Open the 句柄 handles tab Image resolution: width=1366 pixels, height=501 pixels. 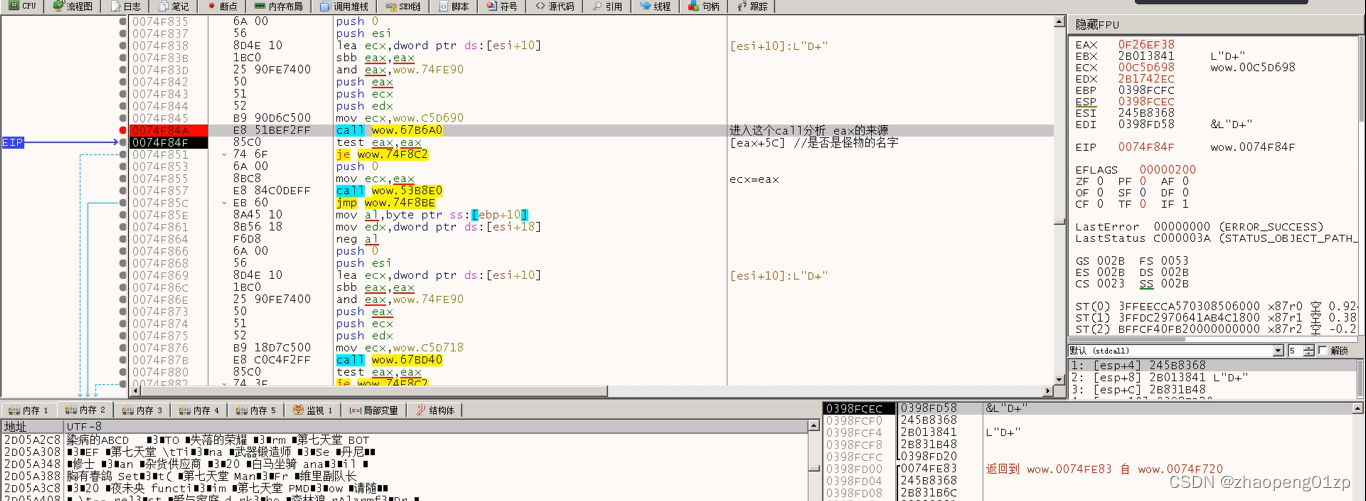tap(704, 6)
